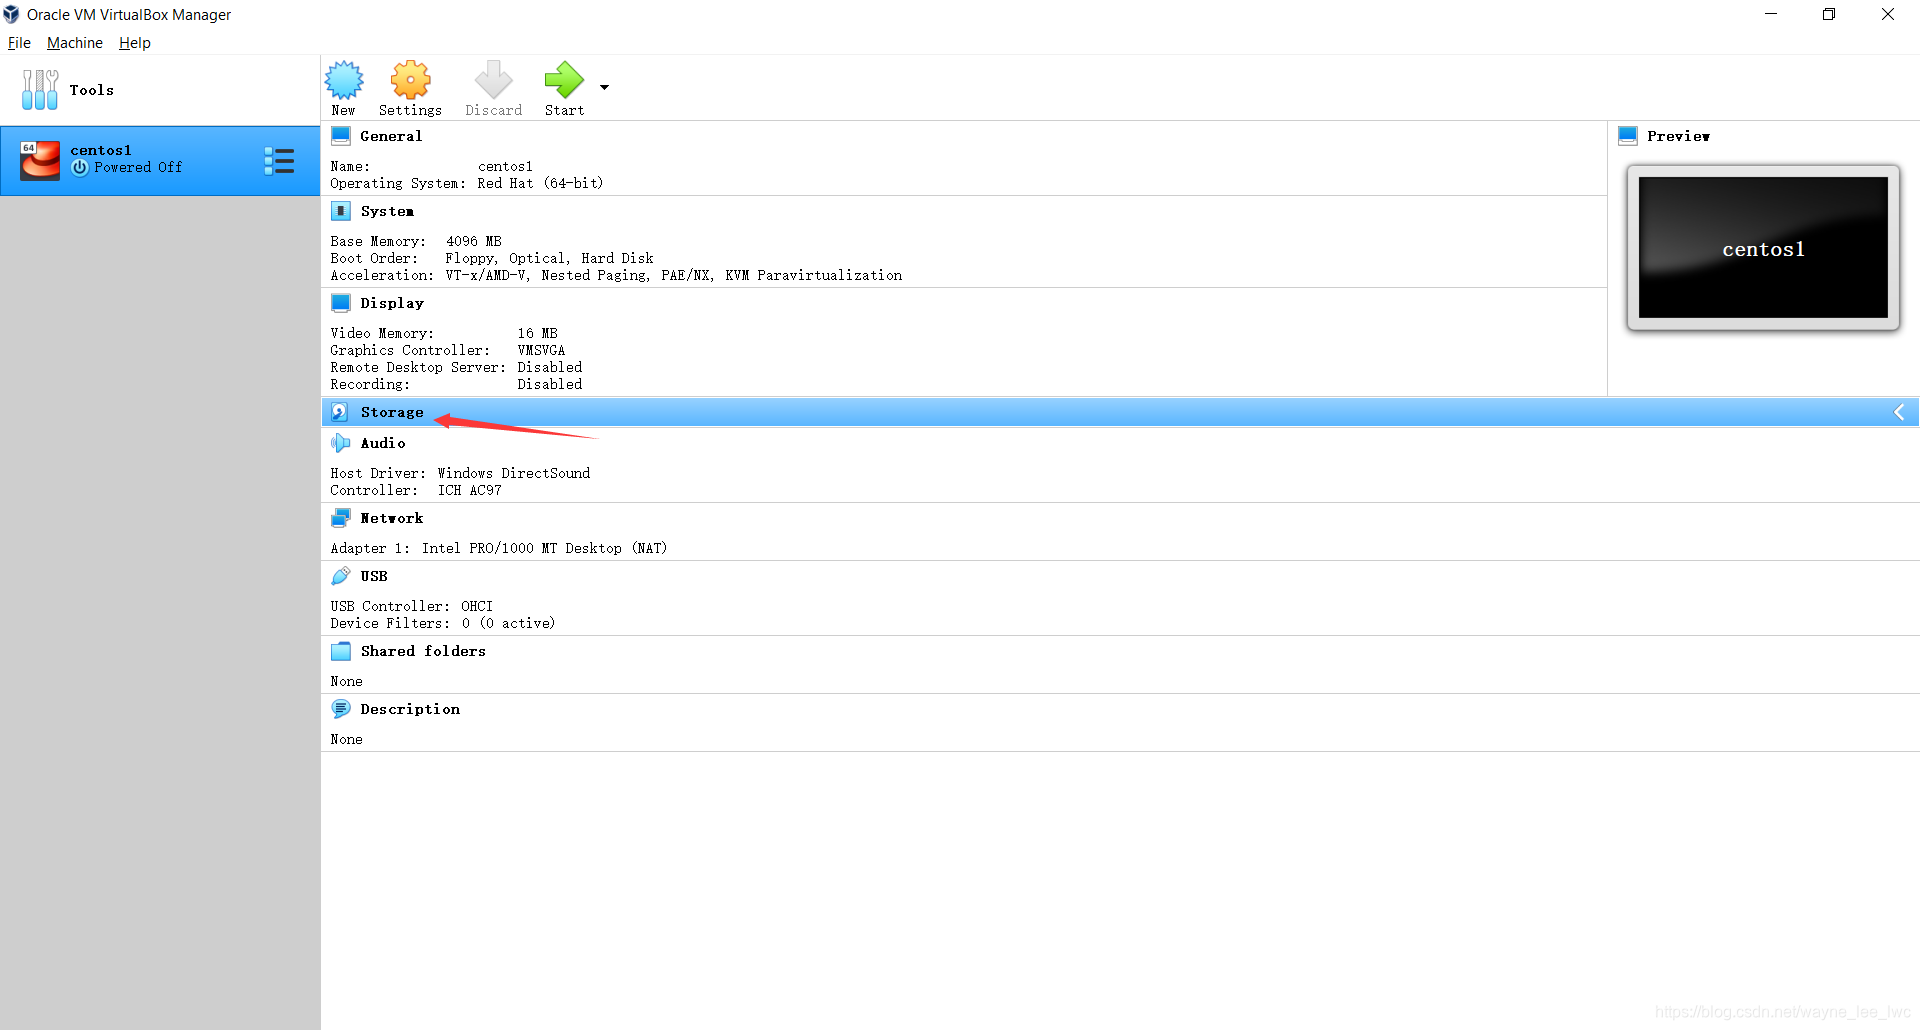Click the Audio speaker icon
1920x1030 pixels.
341,443
